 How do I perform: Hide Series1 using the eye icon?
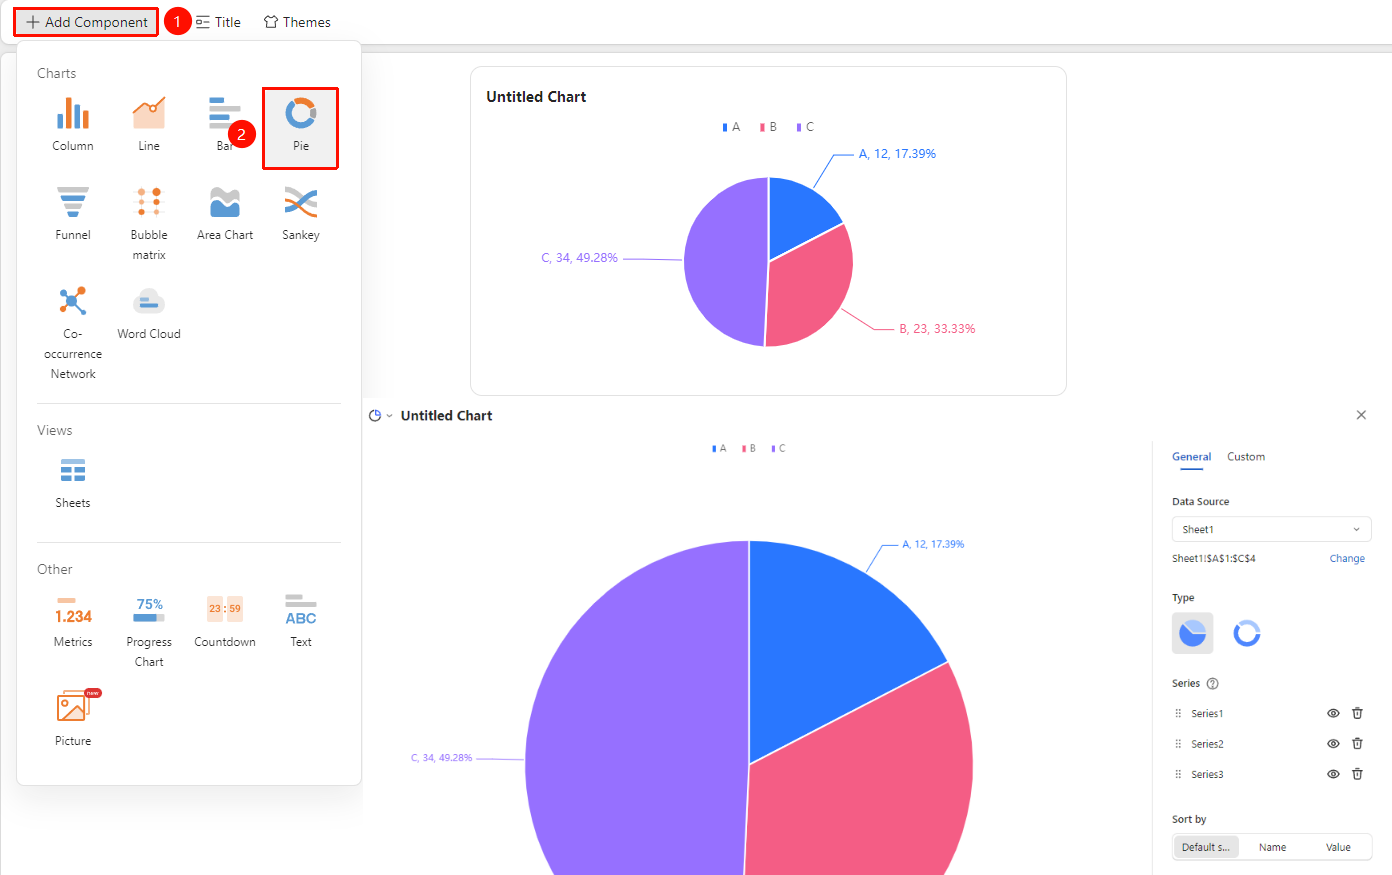[1333, 713]
